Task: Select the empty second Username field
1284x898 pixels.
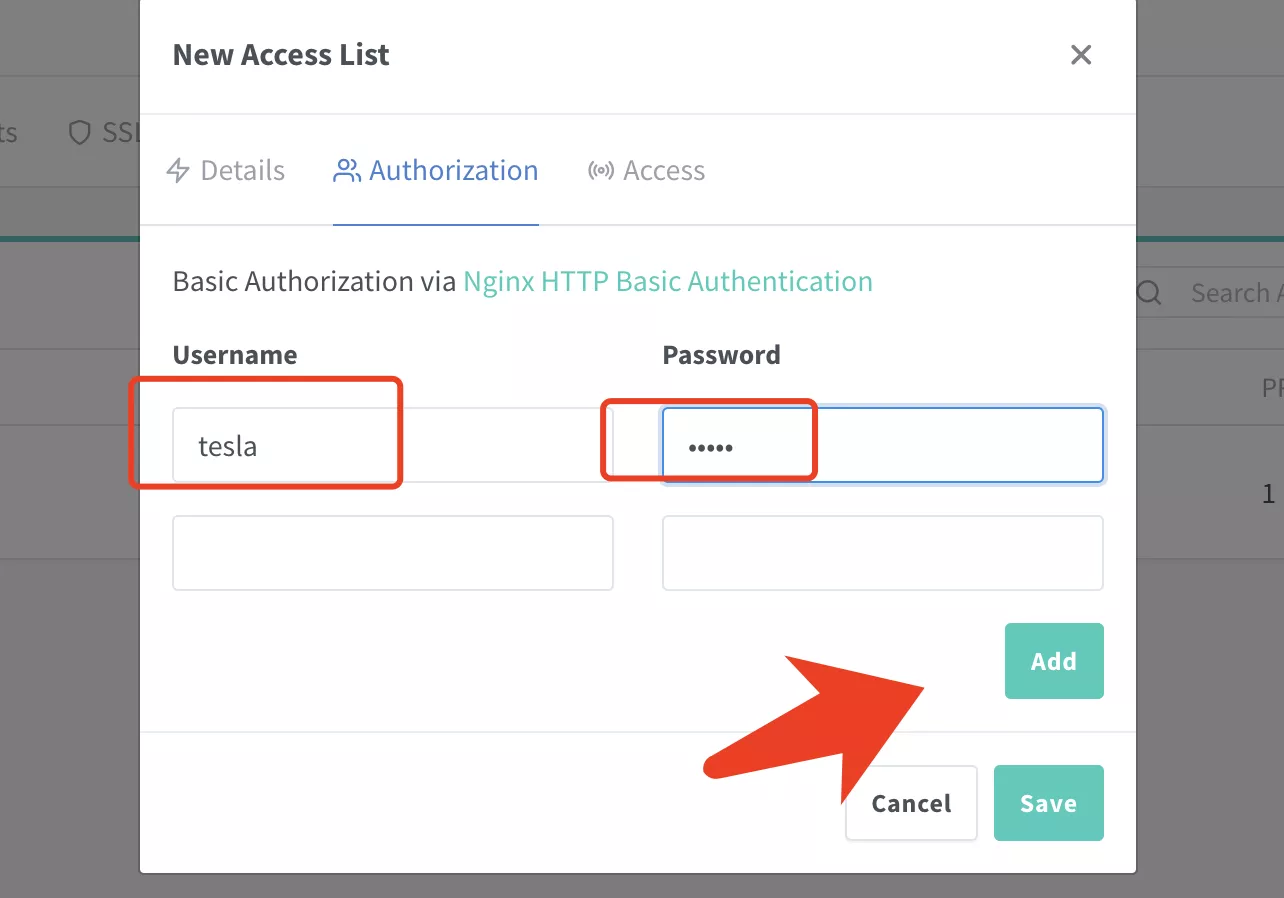Action: coord(393,553)
